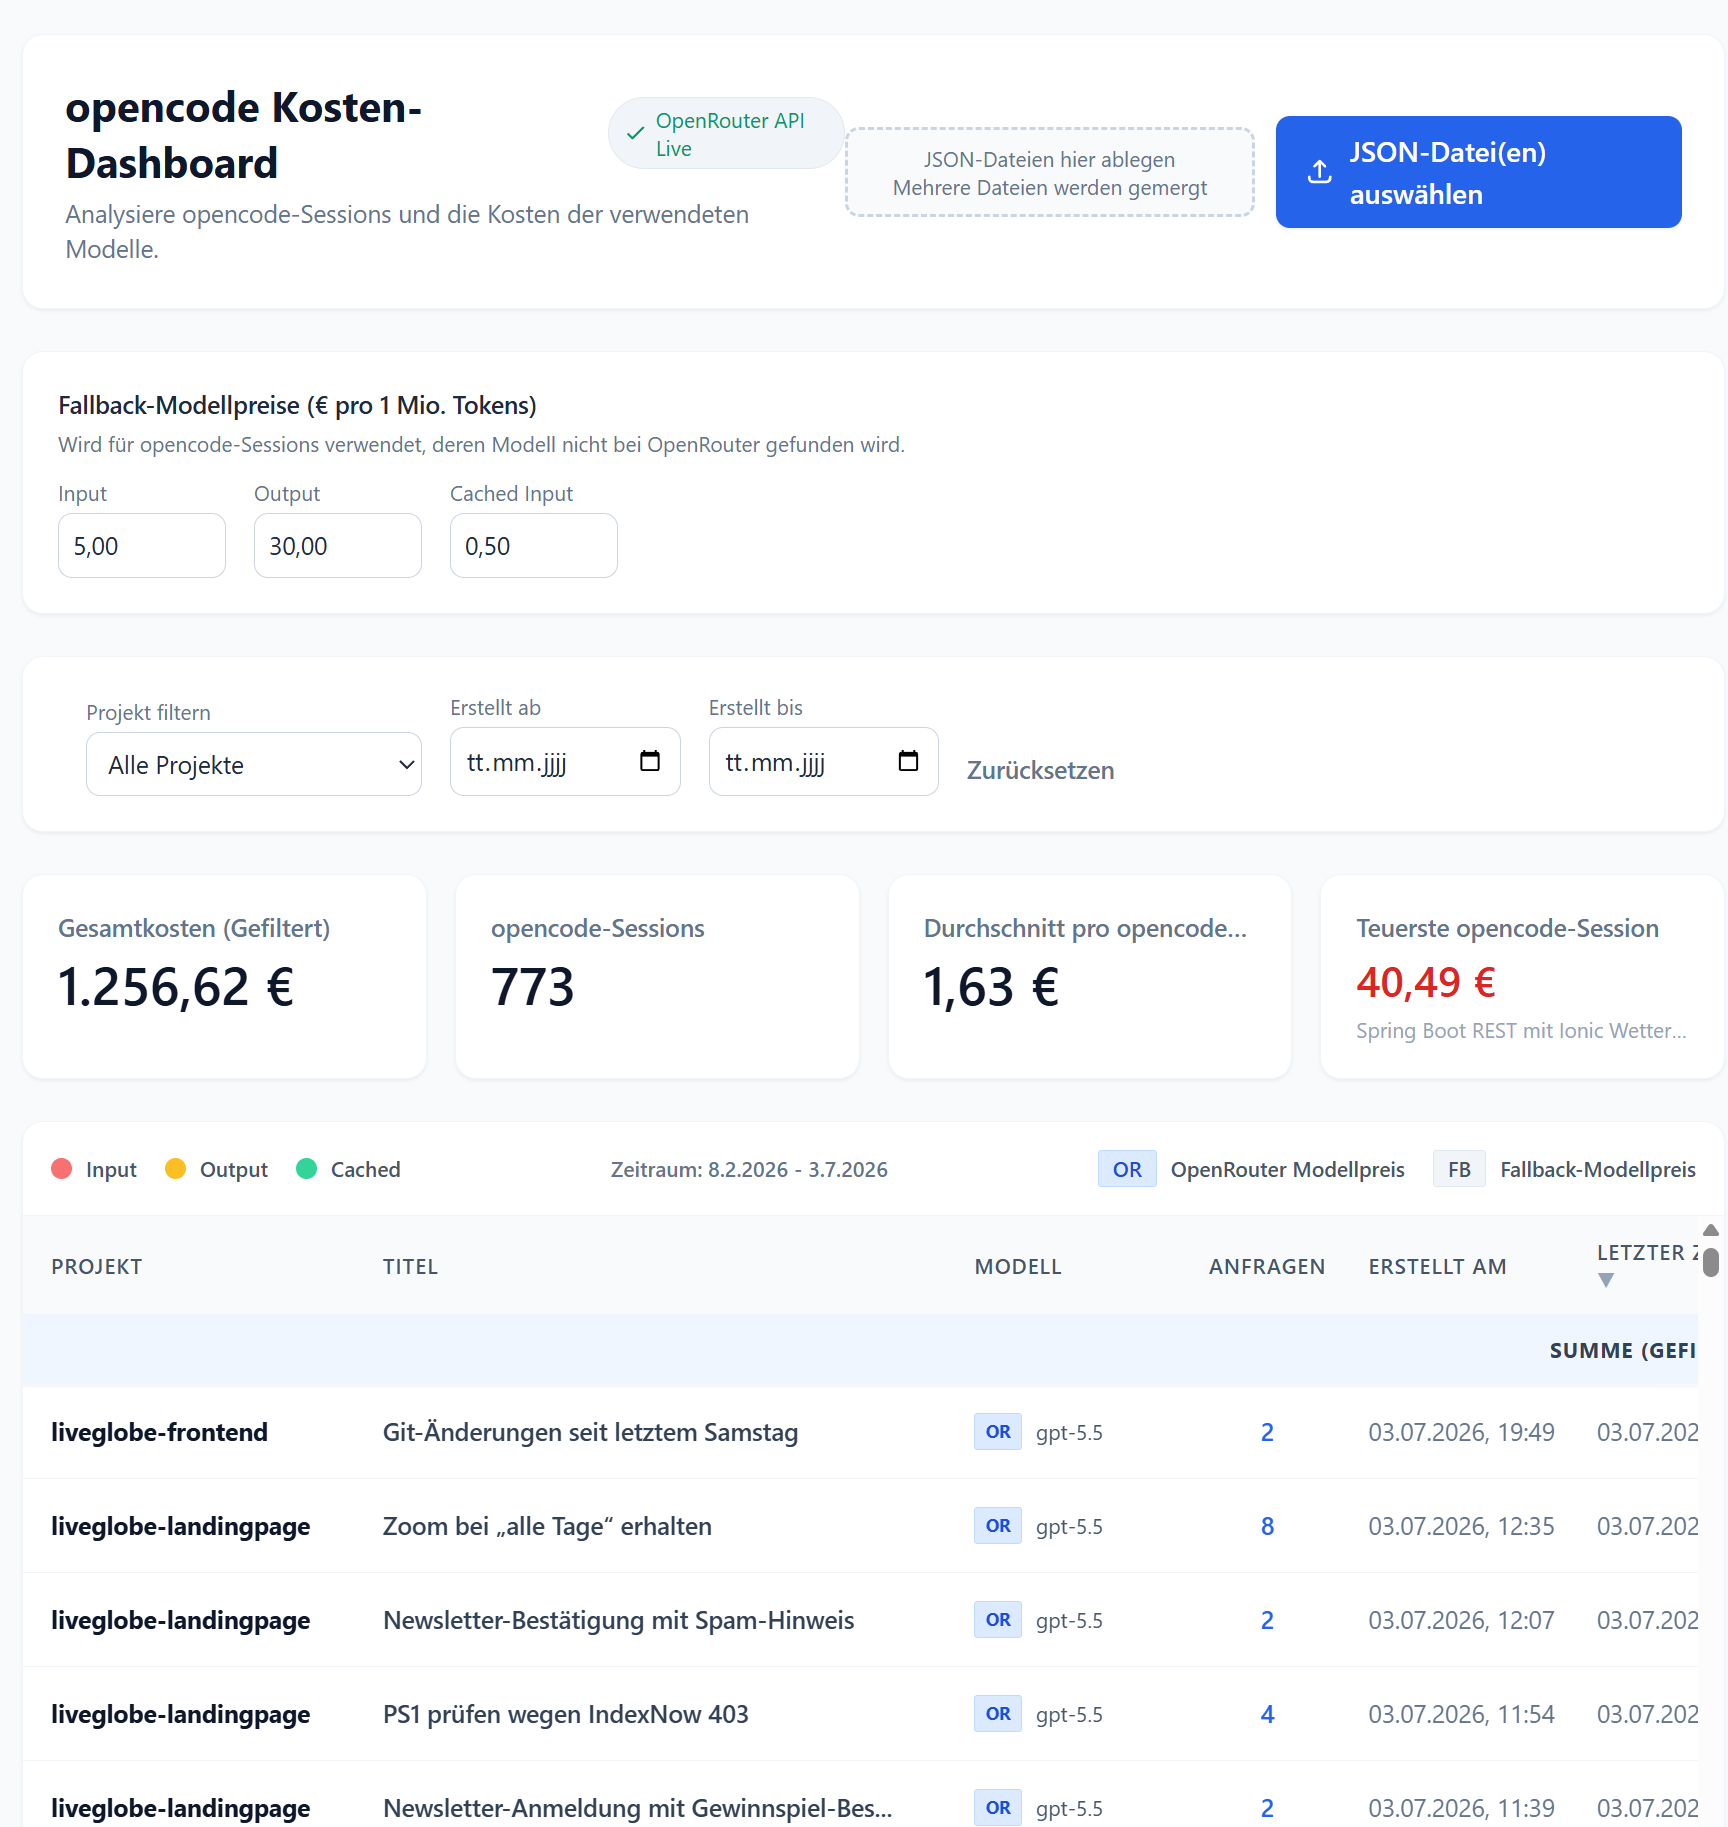Screen dimensions: 1728x1827
Task: Click the JSON-Dateien hier ablegen drop zone
Action: [1049, 172]
